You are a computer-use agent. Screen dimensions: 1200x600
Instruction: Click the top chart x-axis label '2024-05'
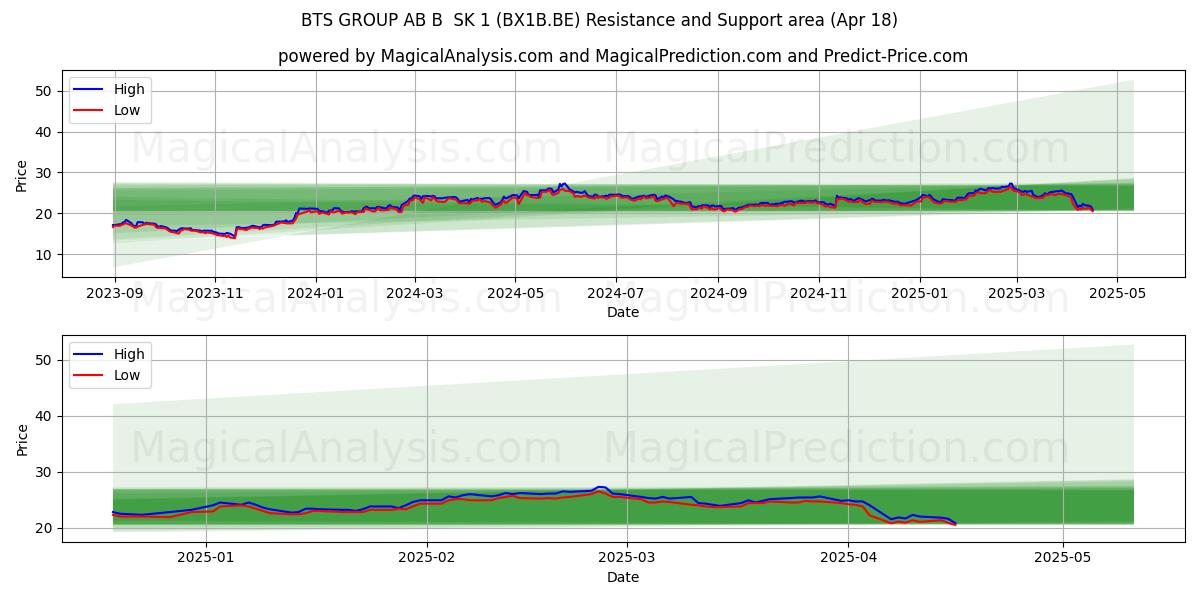516,294
